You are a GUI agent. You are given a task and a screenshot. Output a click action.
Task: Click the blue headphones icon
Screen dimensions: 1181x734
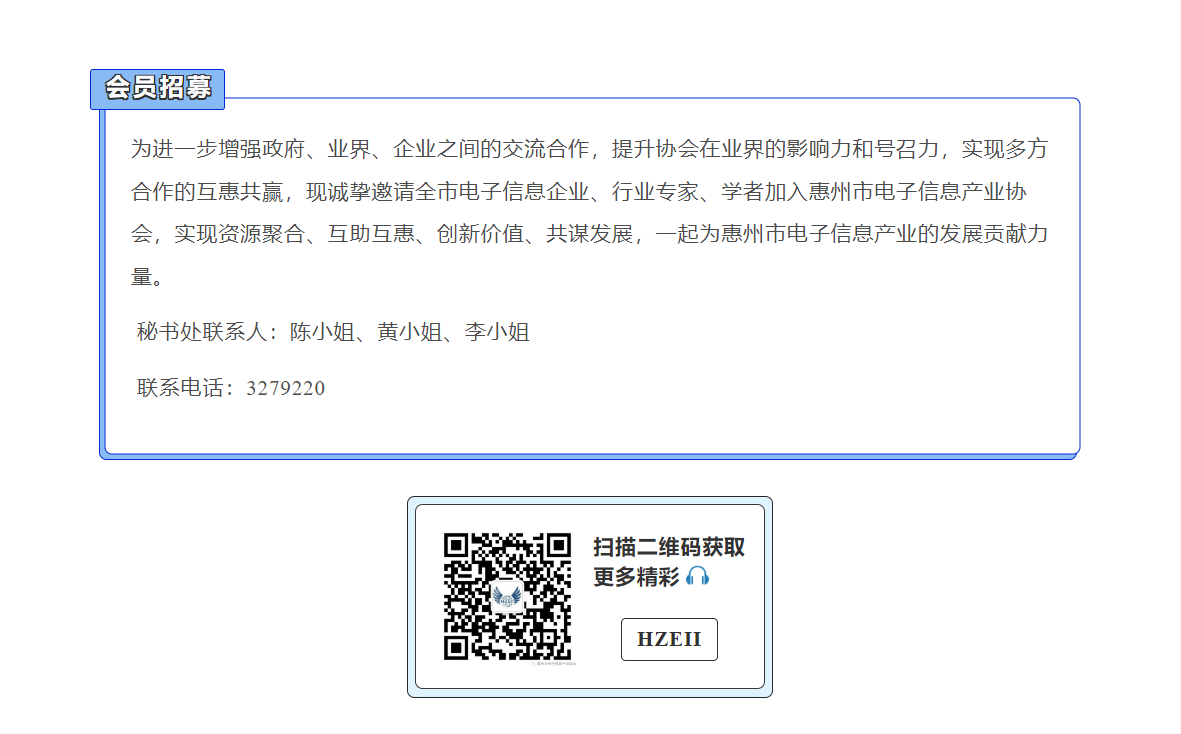(x=698, y=577)
